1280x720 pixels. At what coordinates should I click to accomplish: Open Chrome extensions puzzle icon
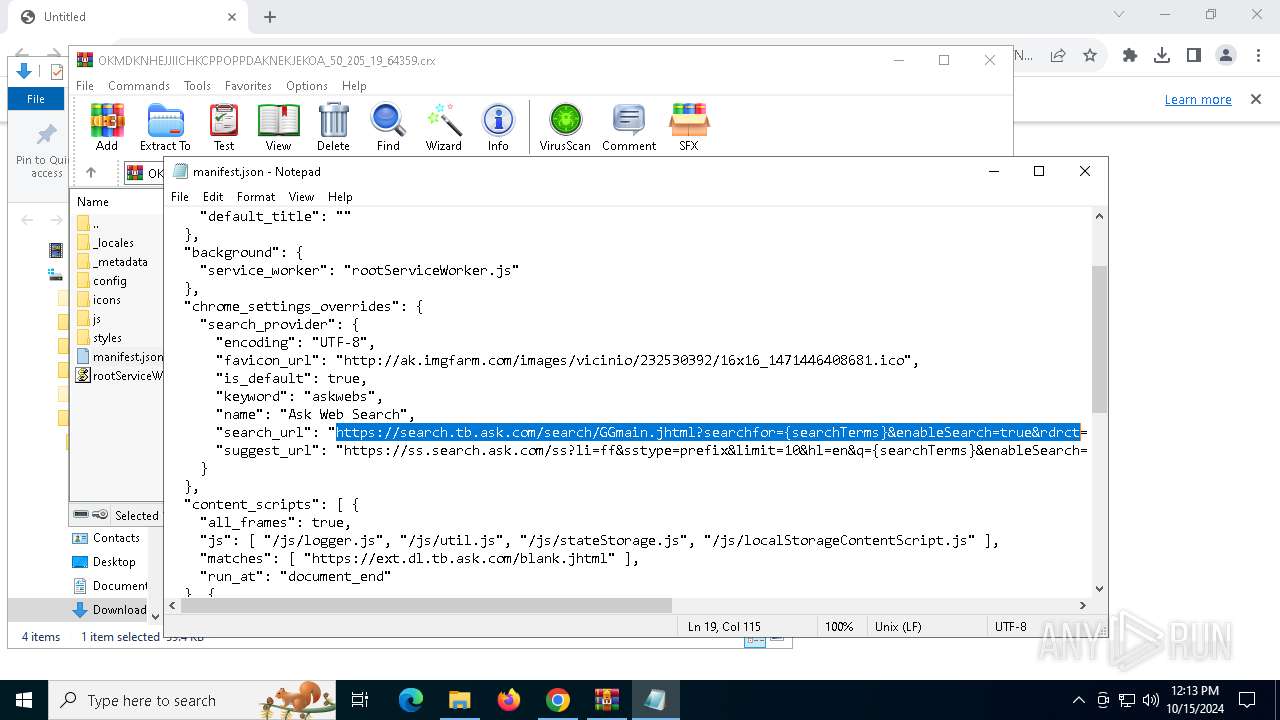click(x=1130, y=56)
